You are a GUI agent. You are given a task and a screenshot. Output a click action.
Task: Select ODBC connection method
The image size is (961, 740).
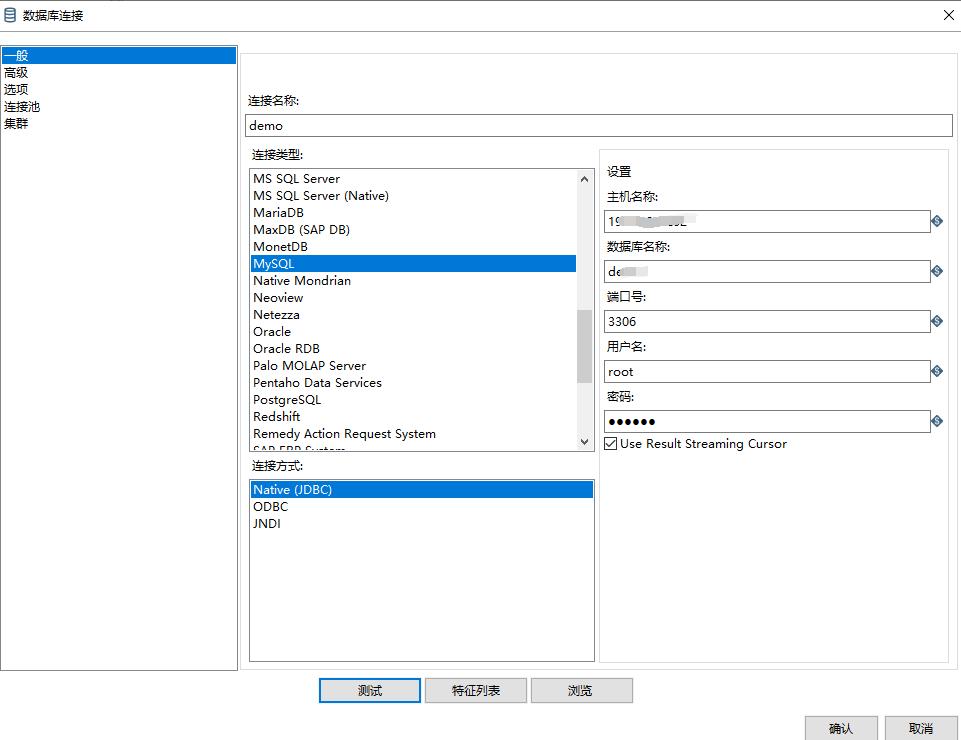point(270,507)
